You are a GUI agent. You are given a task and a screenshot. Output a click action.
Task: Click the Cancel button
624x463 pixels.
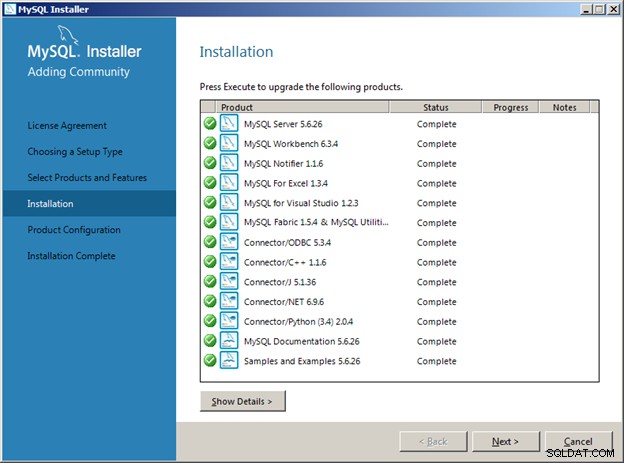click(x=578, y=441)
